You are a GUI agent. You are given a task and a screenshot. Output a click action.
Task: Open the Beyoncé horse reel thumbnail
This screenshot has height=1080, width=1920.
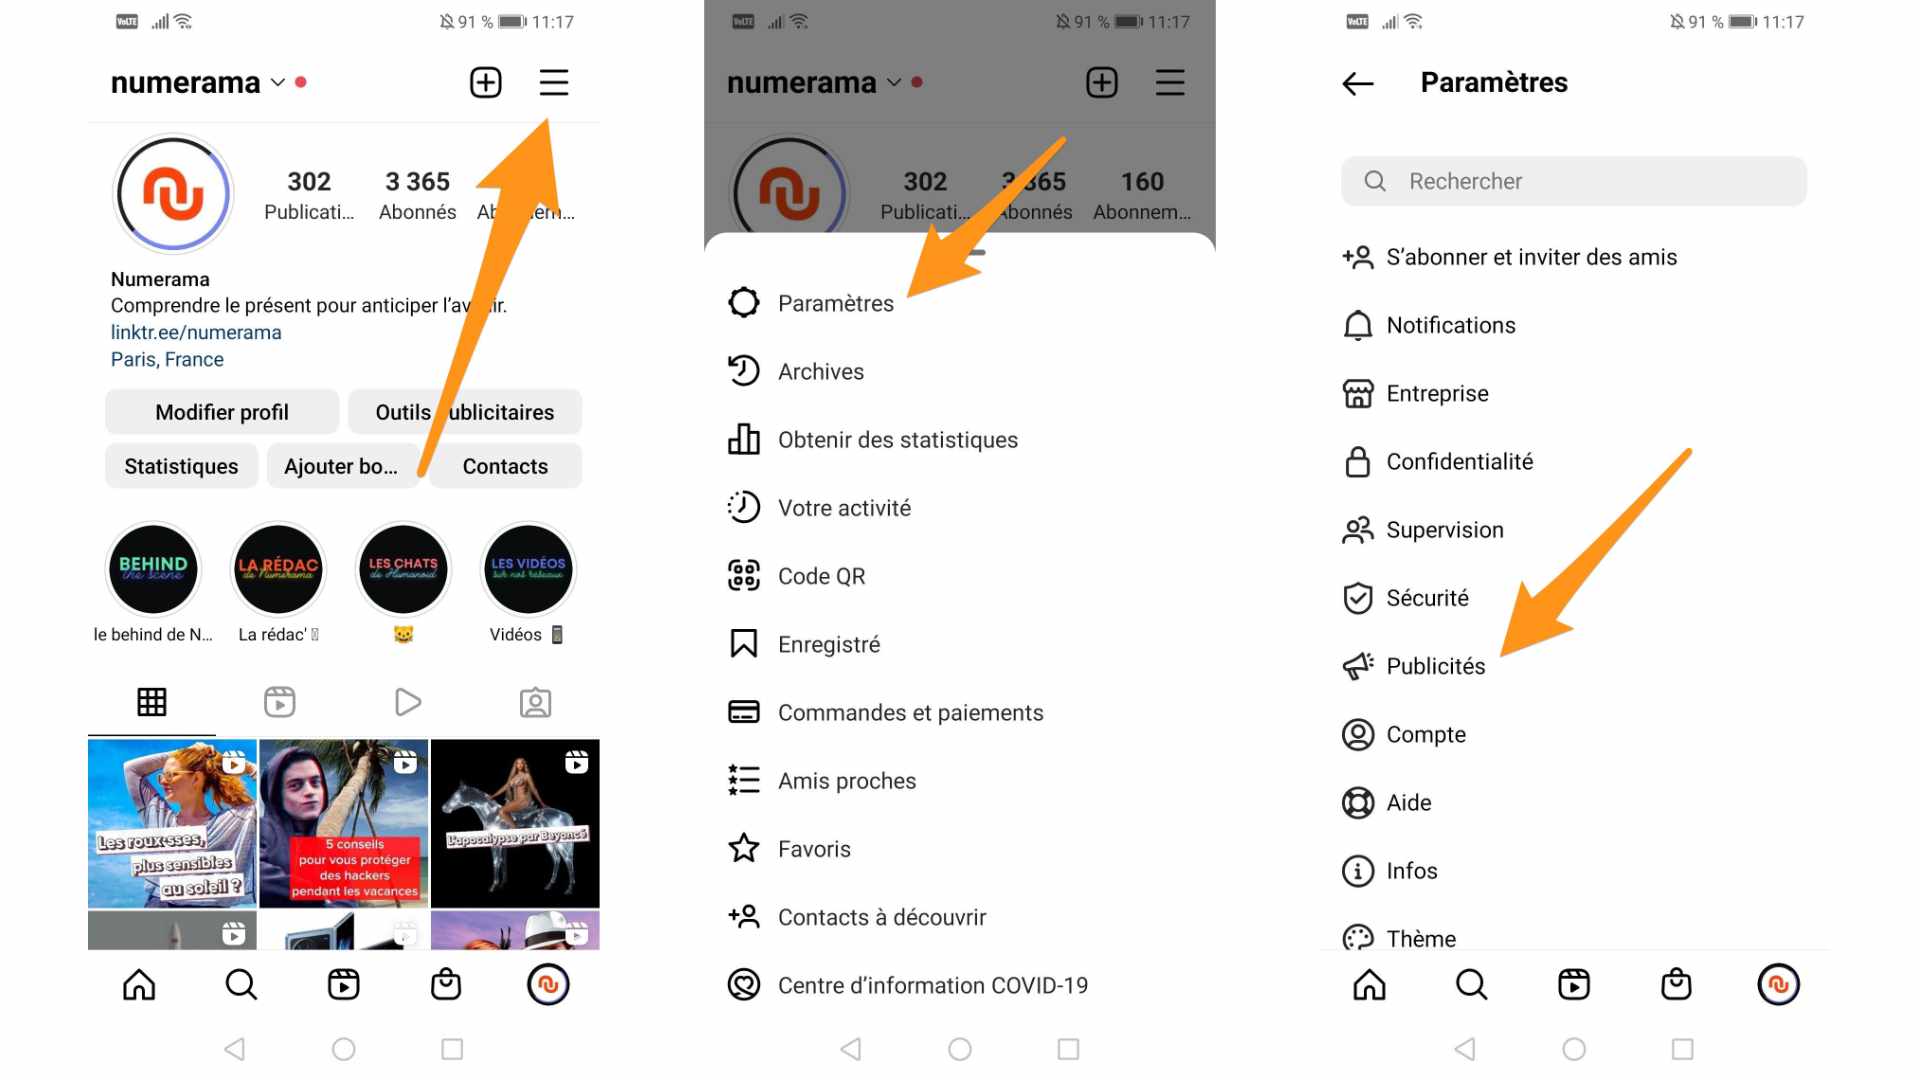click(515, 823)
